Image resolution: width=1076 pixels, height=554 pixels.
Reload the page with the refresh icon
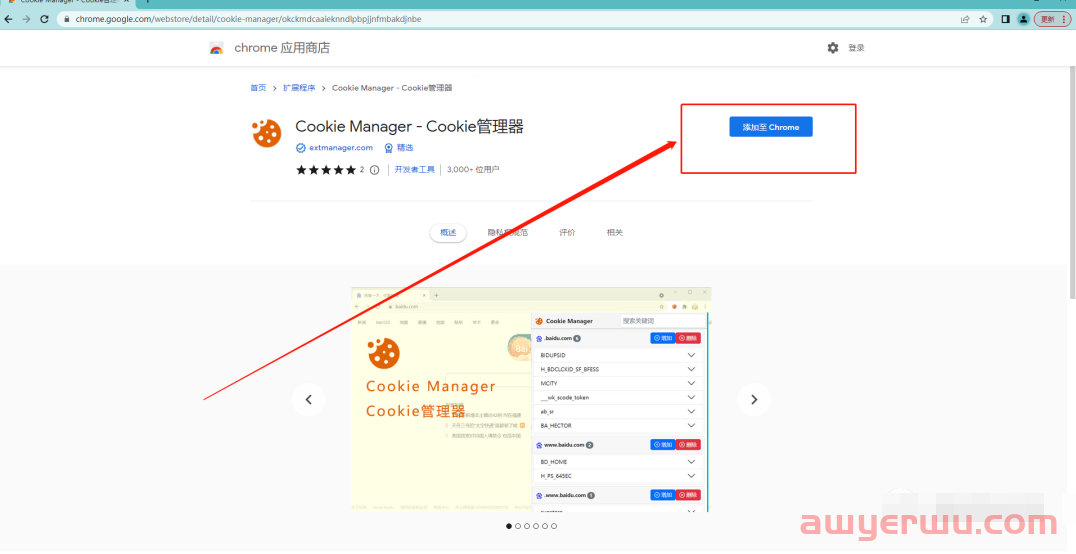coord(45,19)
